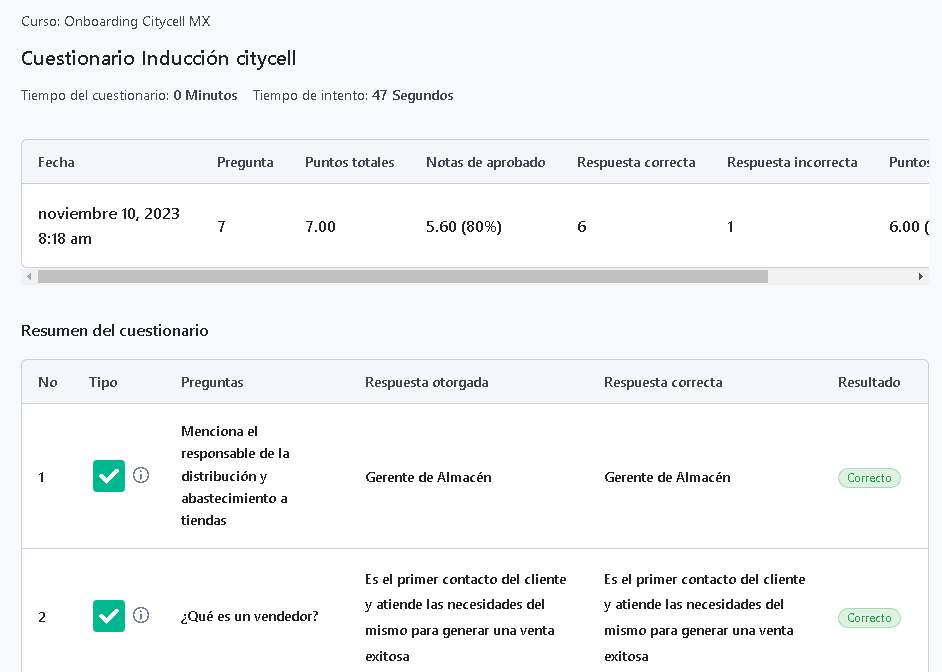The height and width of the screenshot is (672, 942).
Task: Select the Notas de aprobado column header
Action: tap(485, 162)
